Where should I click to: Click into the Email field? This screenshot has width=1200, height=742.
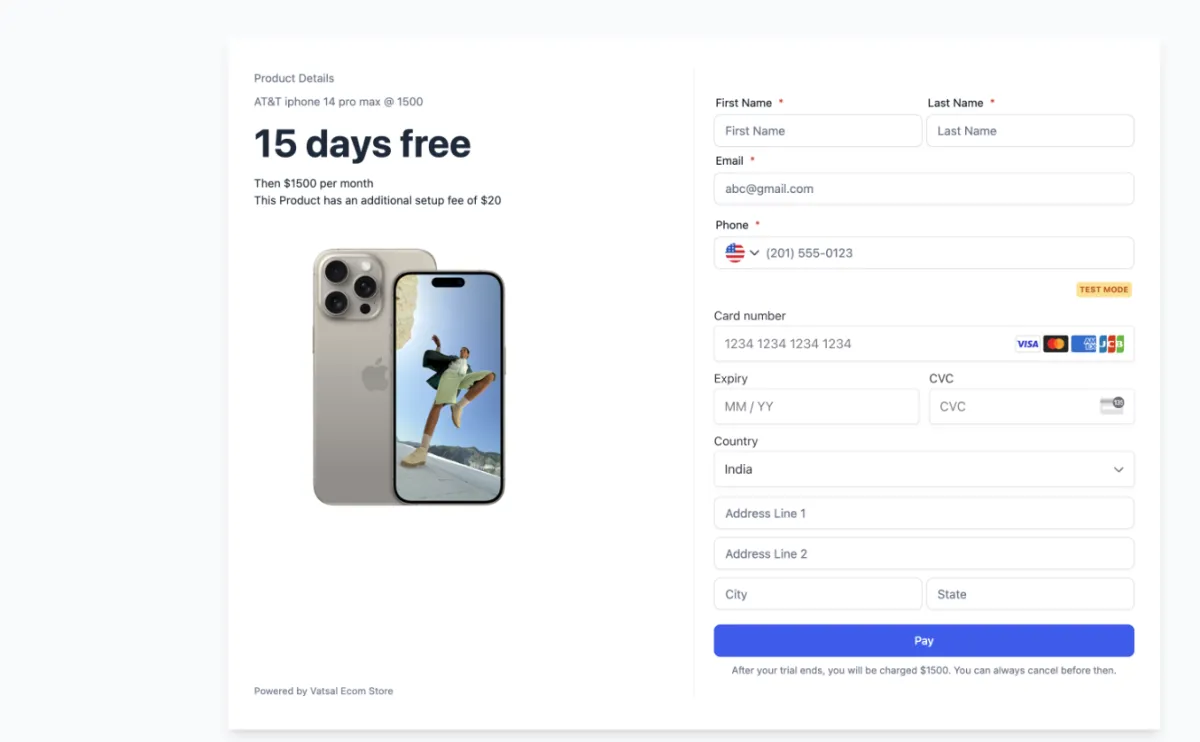click(924, 189)
